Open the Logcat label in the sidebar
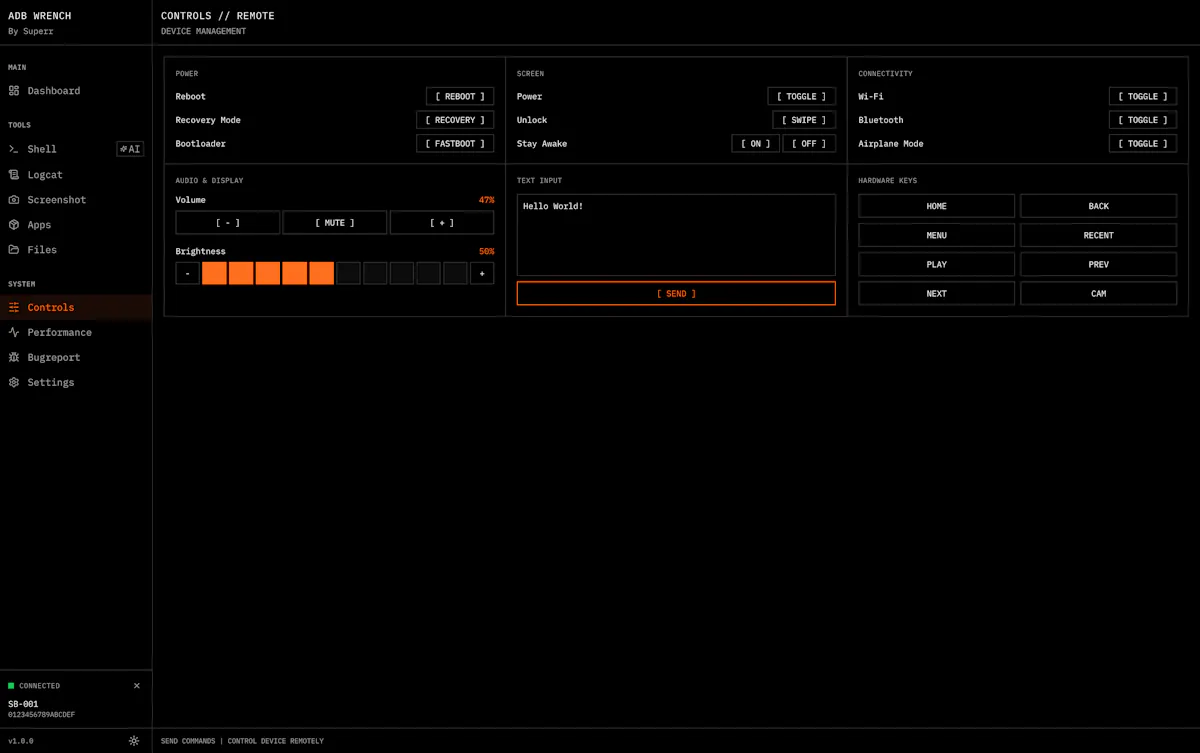Screen dimensions: 1200x753 [45, 175]
